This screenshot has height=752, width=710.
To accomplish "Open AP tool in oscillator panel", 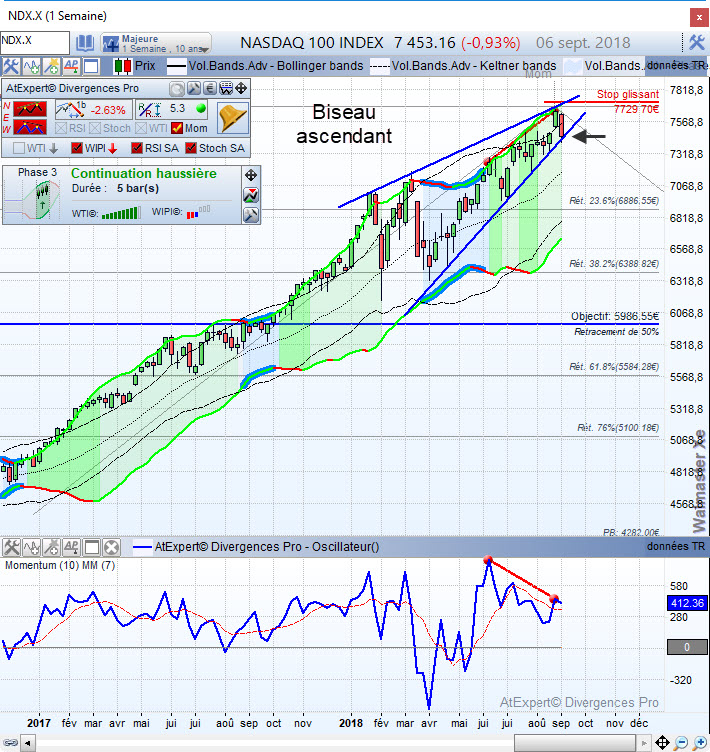I will pyautogui.click(x=71, y=547).
